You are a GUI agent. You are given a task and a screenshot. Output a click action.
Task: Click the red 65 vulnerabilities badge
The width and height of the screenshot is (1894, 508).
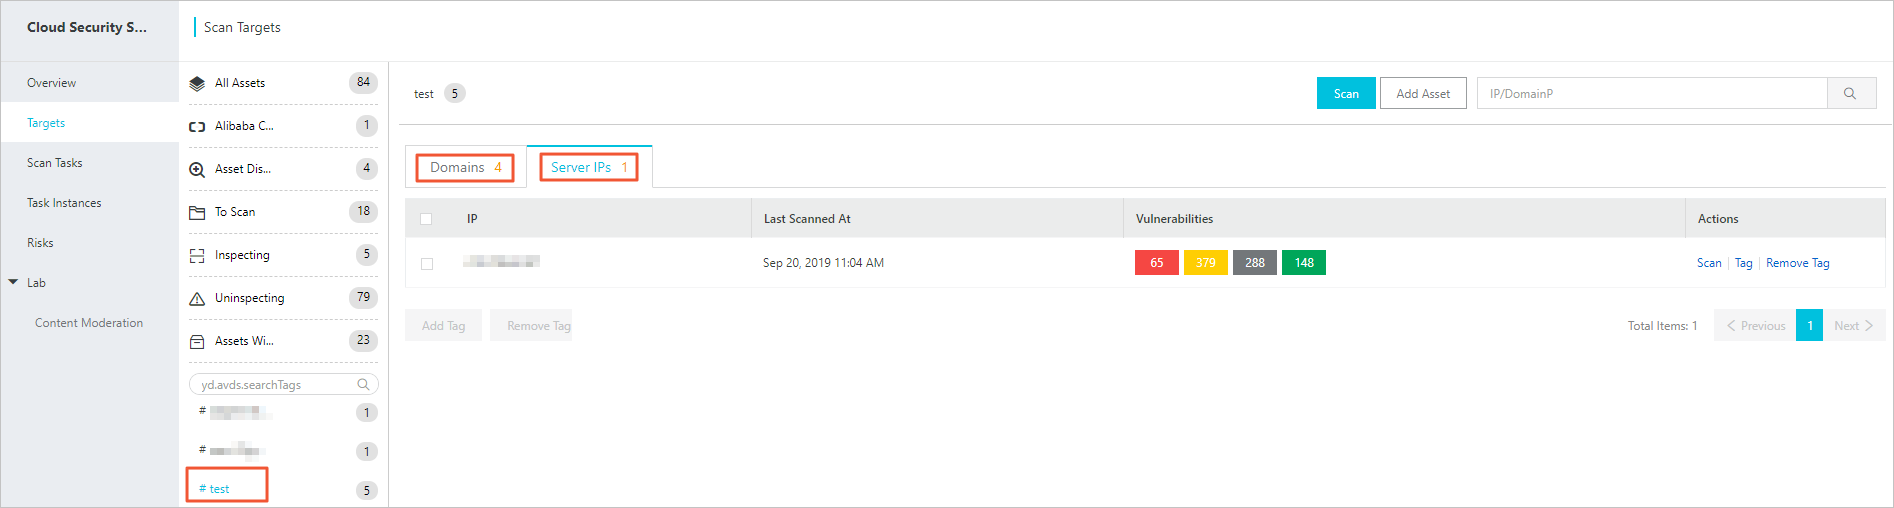[x=1156, y=263]
